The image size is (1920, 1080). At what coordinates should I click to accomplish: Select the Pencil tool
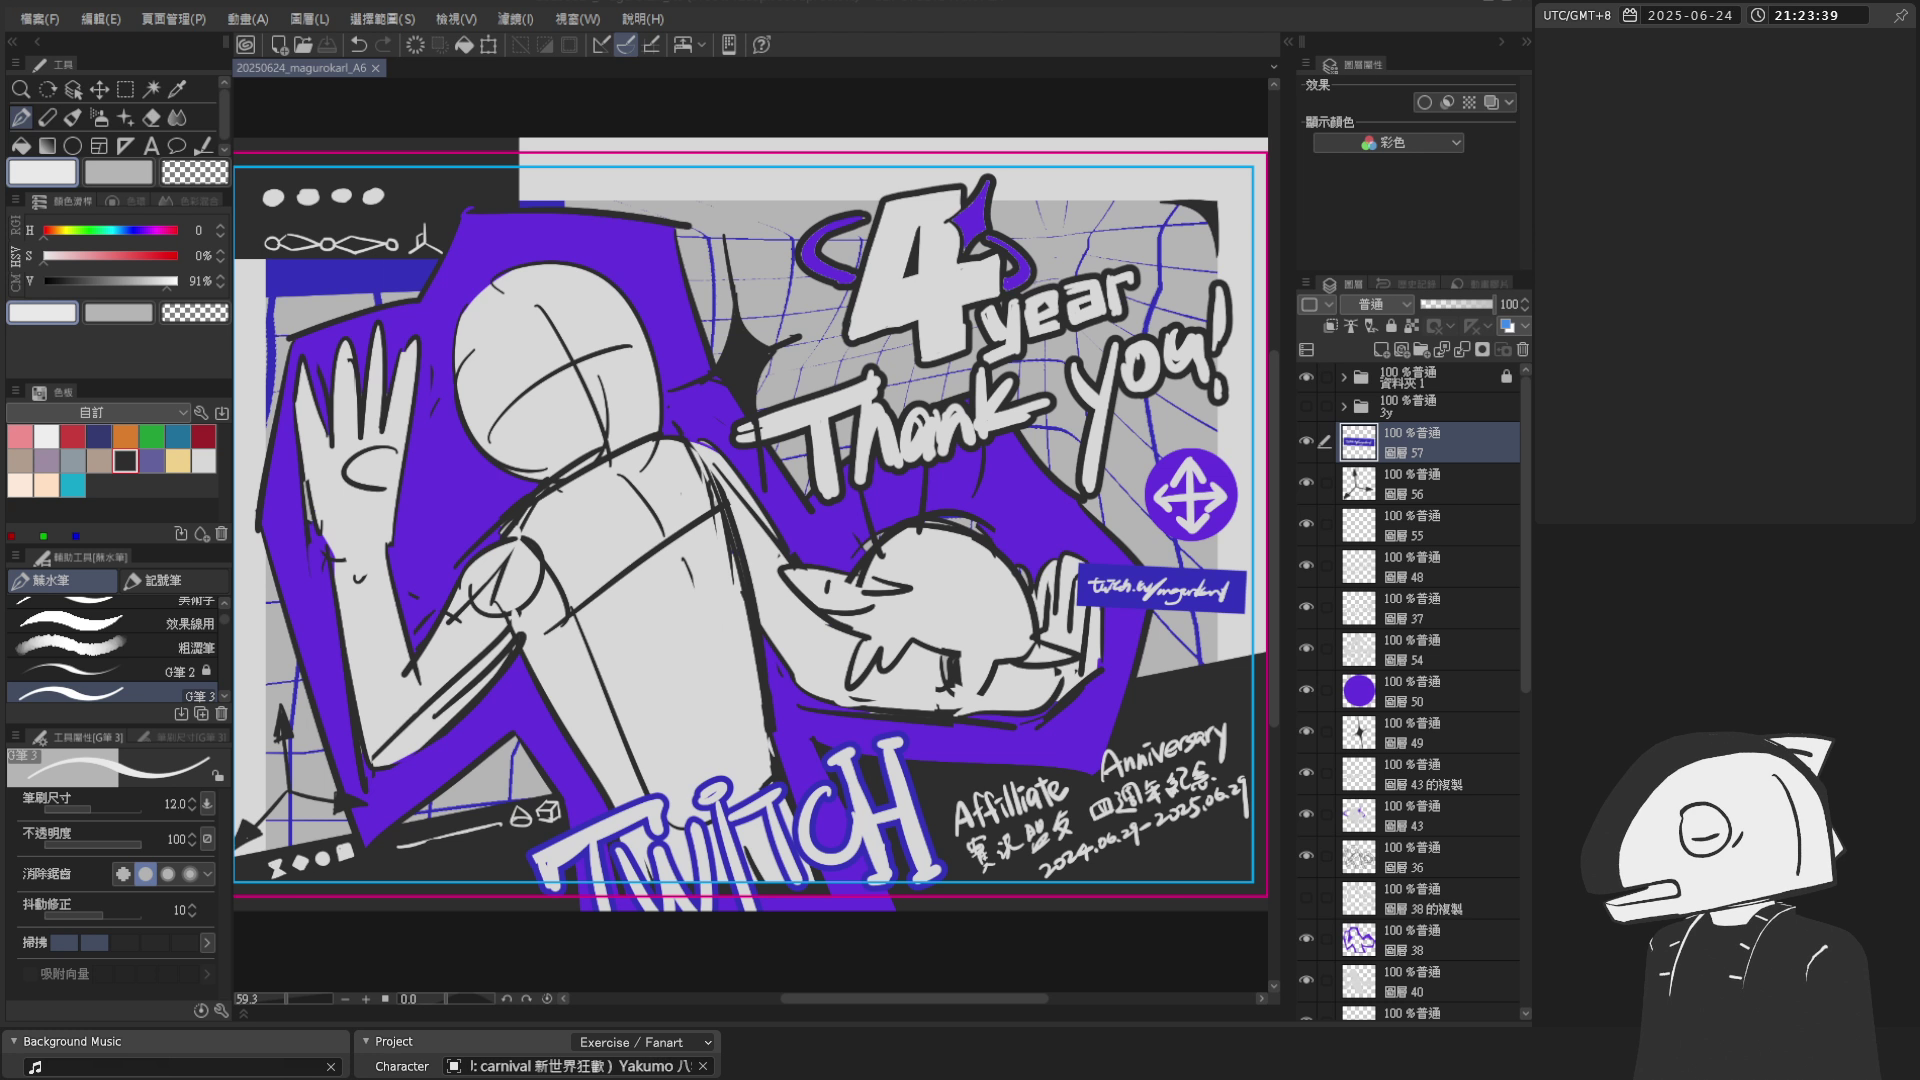click(x=47, y=117)
